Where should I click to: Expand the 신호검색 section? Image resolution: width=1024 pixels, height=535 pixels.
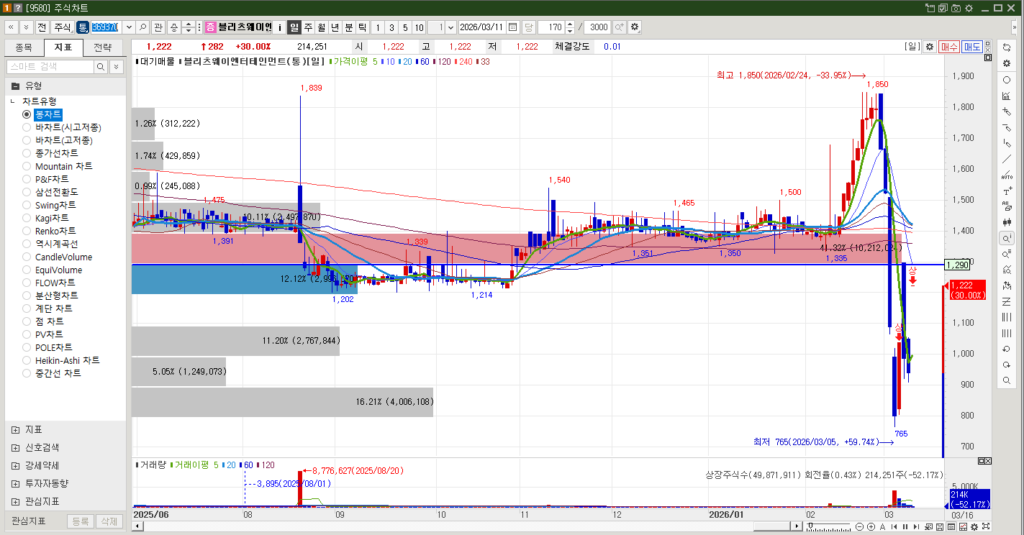tap(14, 447)
